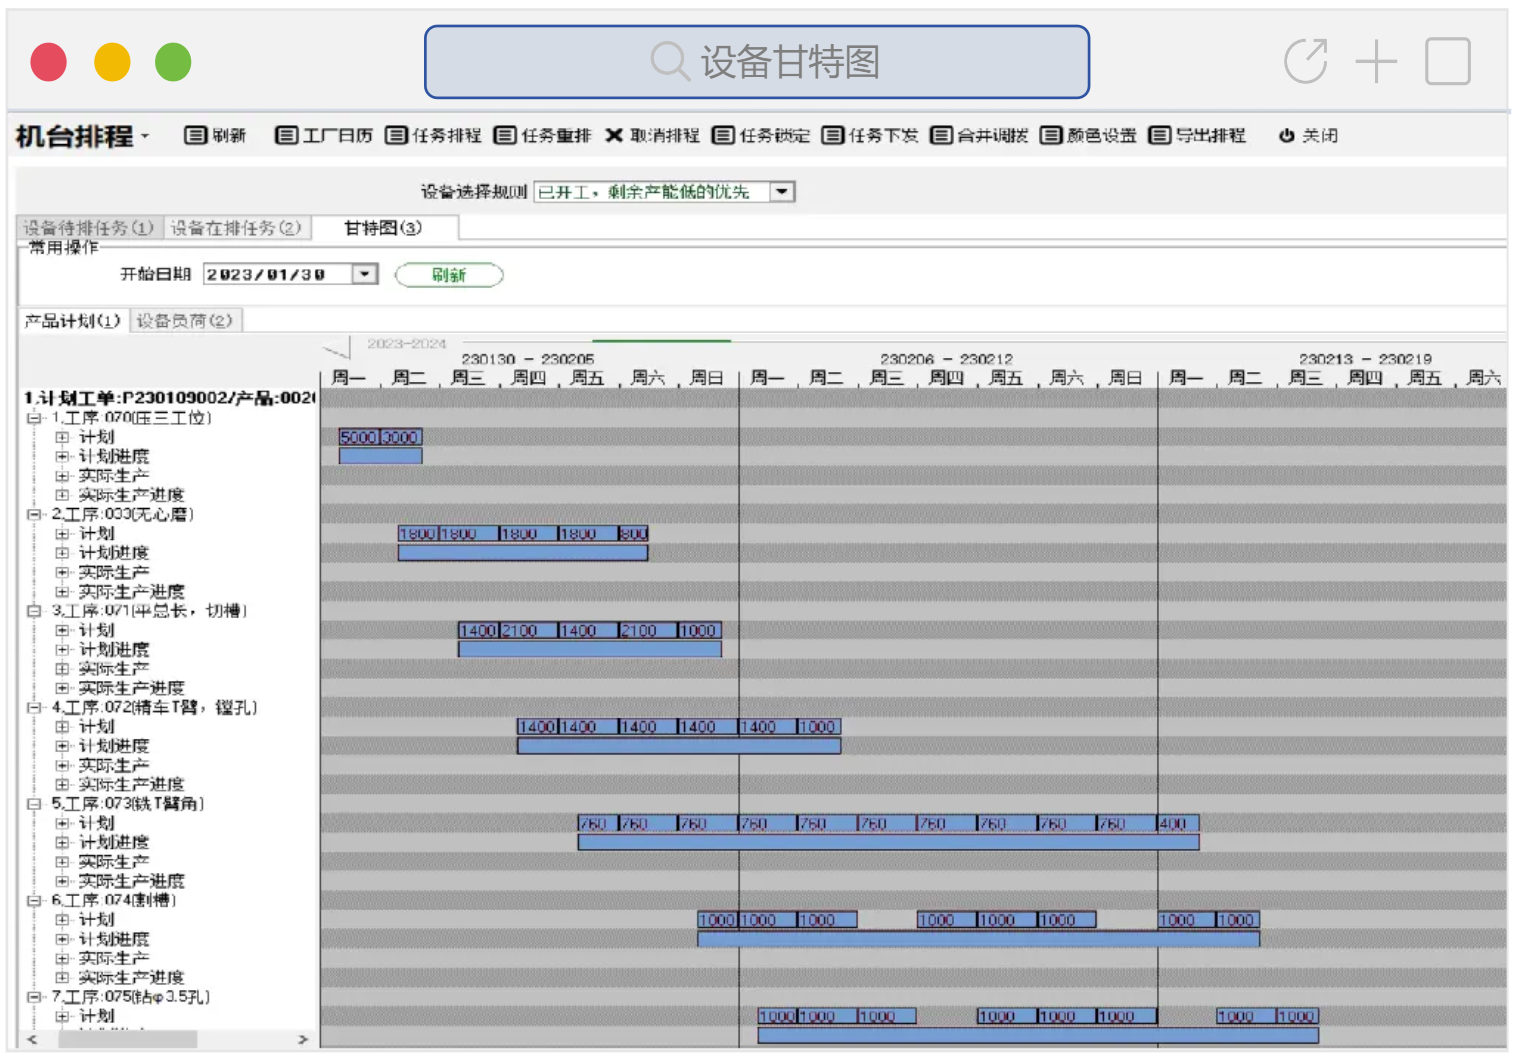Open the 机台排程 title menu arrow

(x=145, y=136)
